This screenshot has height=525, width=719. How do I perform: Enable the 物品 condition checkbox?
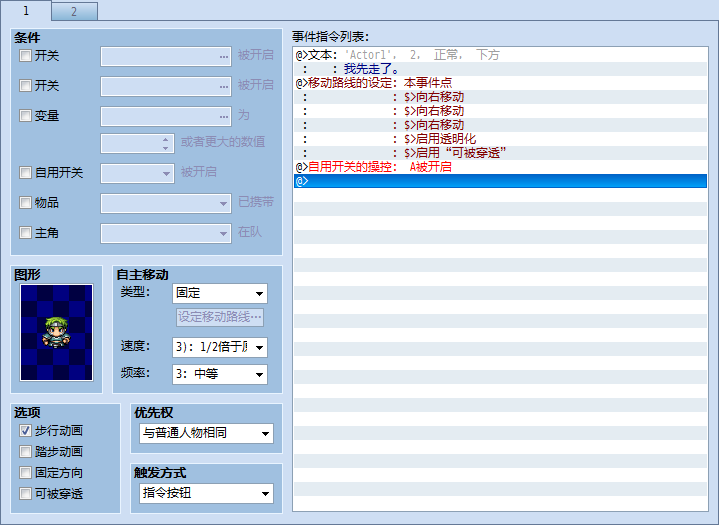25,202
